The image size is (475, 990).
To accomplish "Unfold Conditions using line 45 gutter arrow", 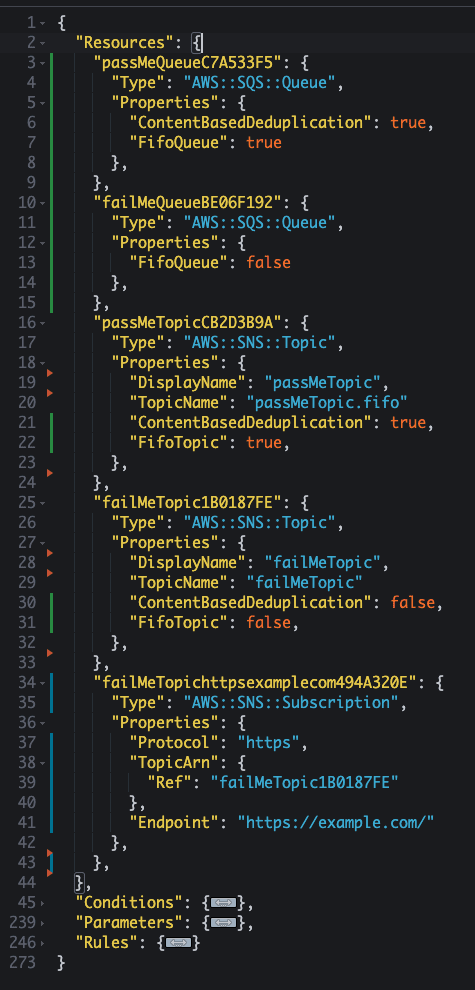I will point(42,903).
